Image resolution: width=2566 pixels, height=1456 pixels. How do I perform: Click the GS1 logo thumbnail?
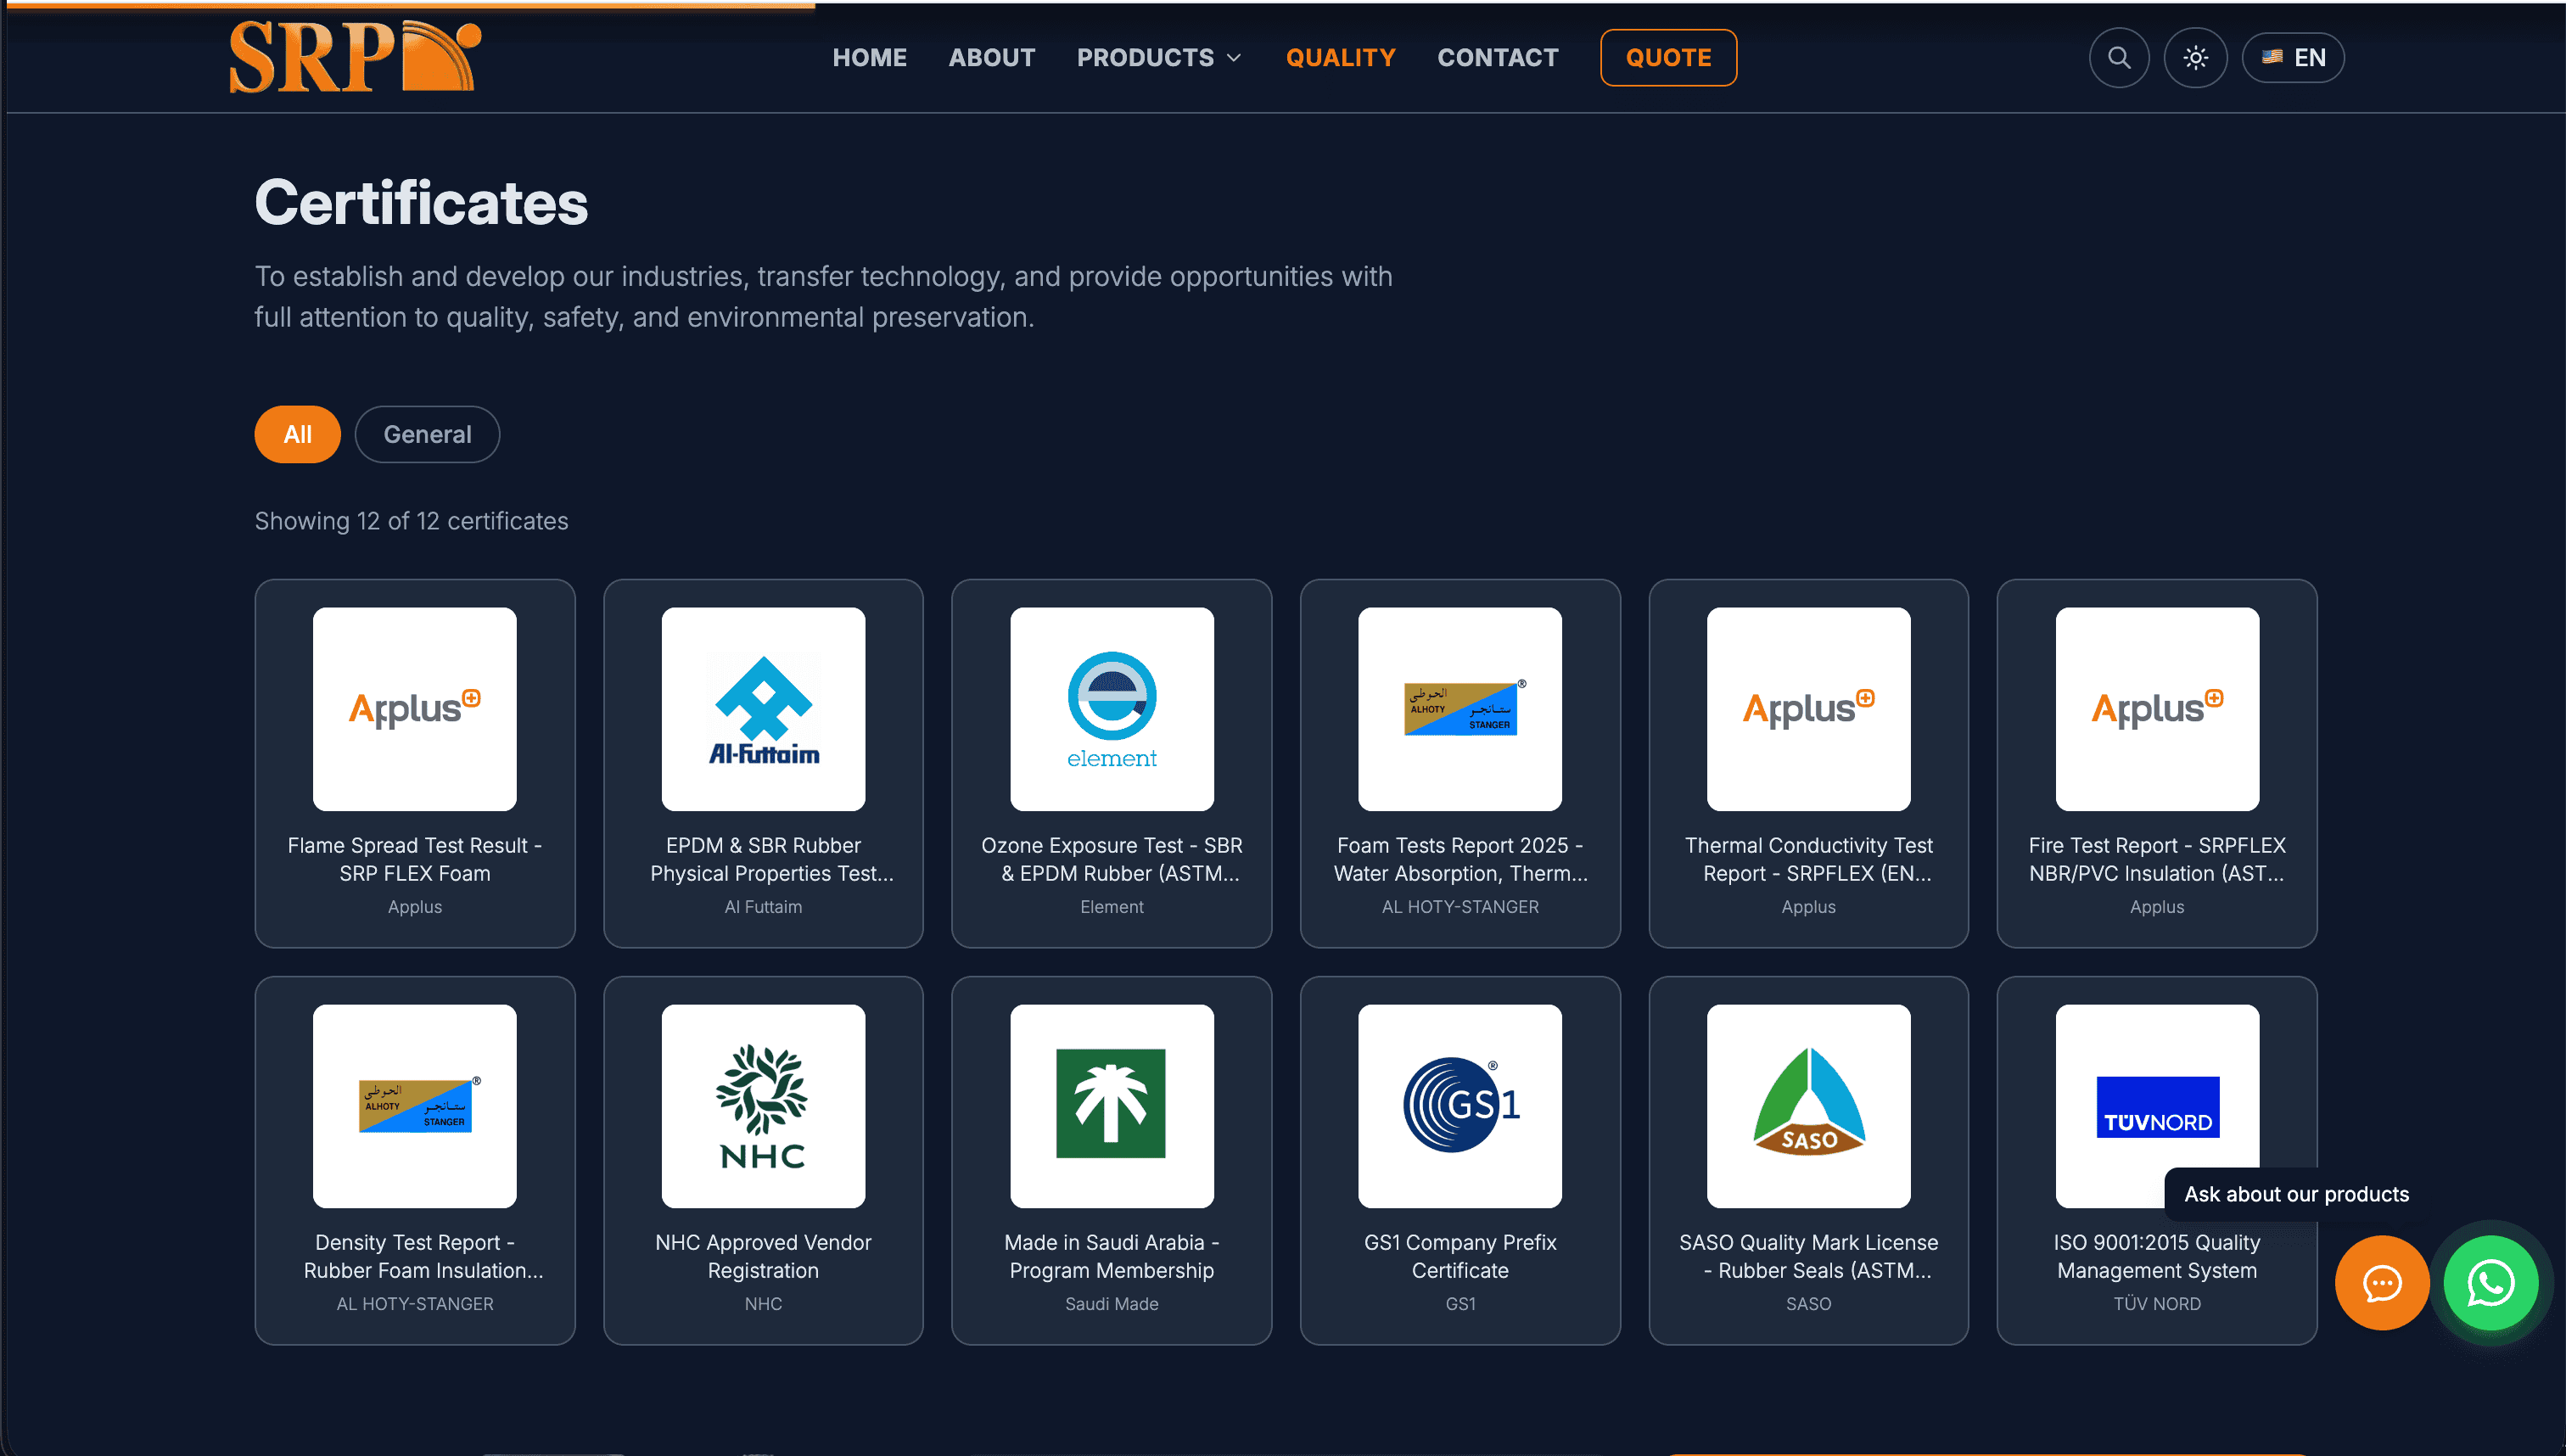pos(1460,1106)
